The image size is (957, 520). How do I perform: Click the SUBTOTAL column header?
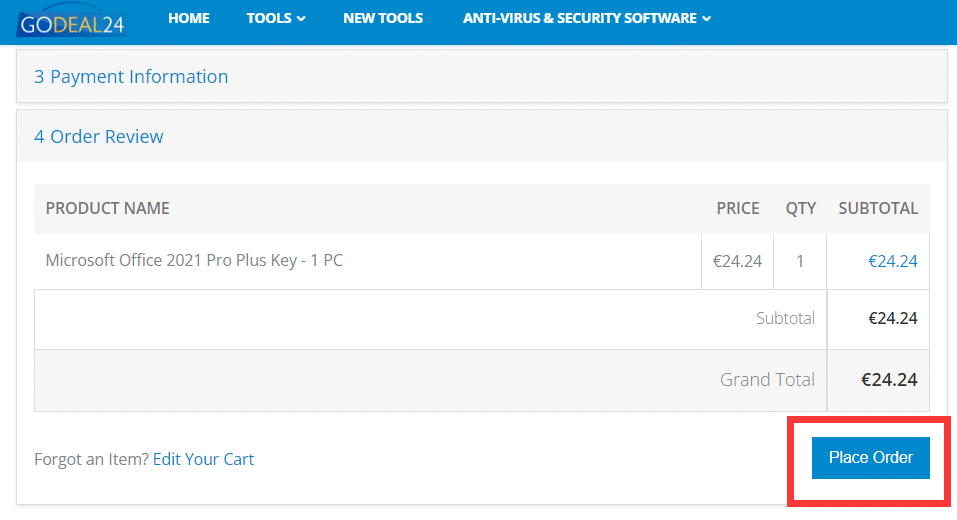tap(878, 208)
